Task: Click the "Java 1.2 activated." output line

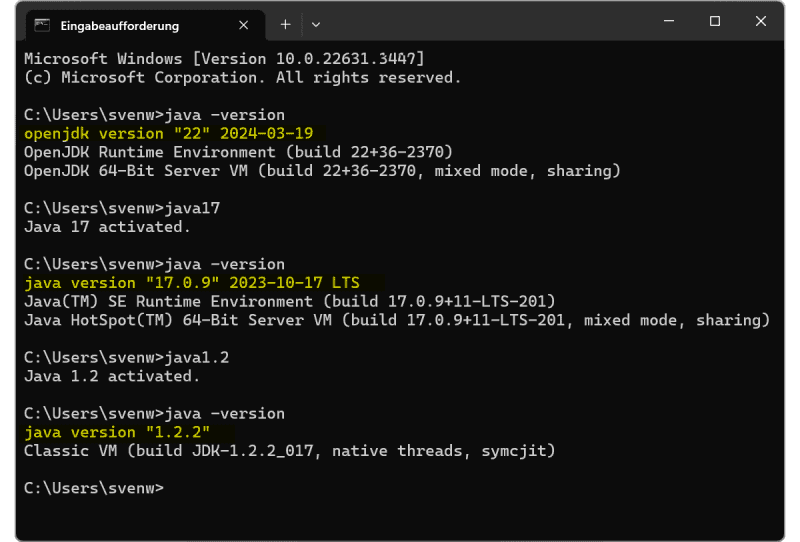Action: 112,376
